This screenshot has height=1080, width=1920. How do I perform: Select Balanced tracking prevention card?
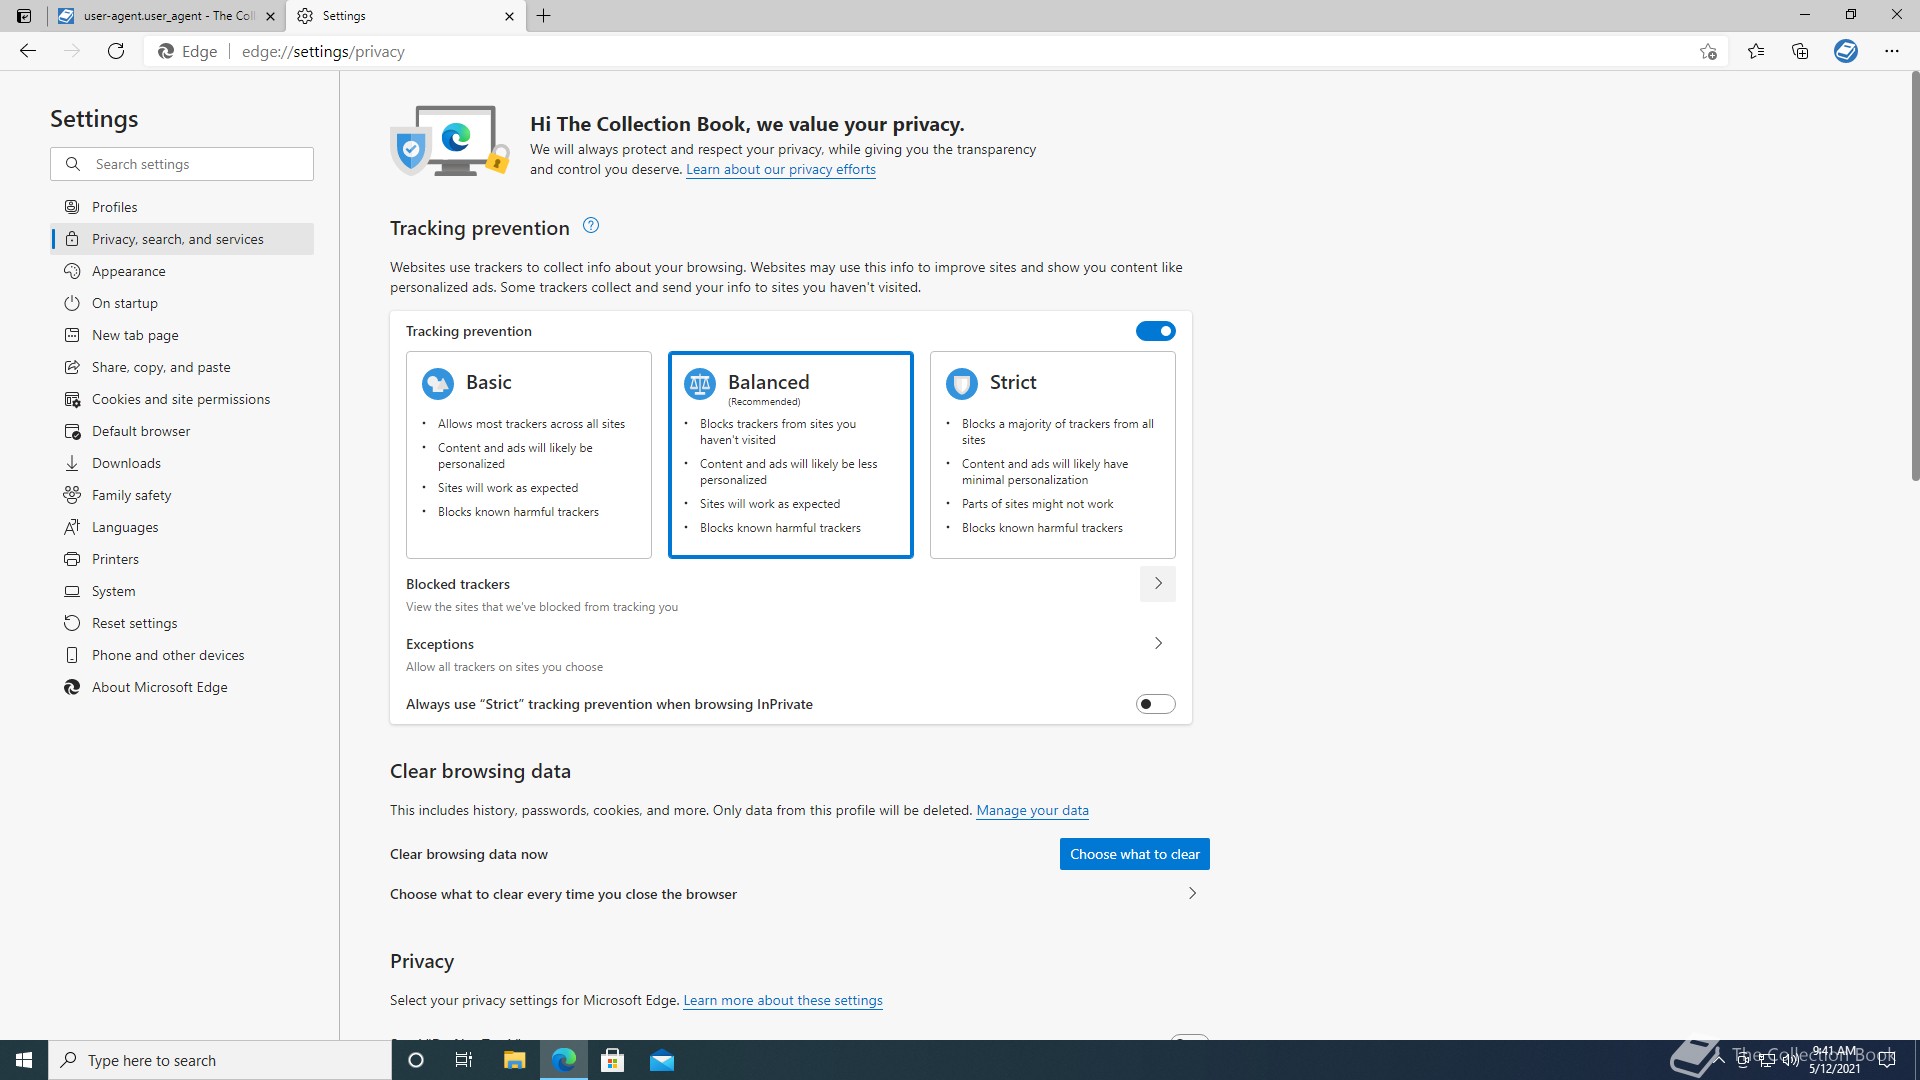pyautogui.click(x=791, y=455)
